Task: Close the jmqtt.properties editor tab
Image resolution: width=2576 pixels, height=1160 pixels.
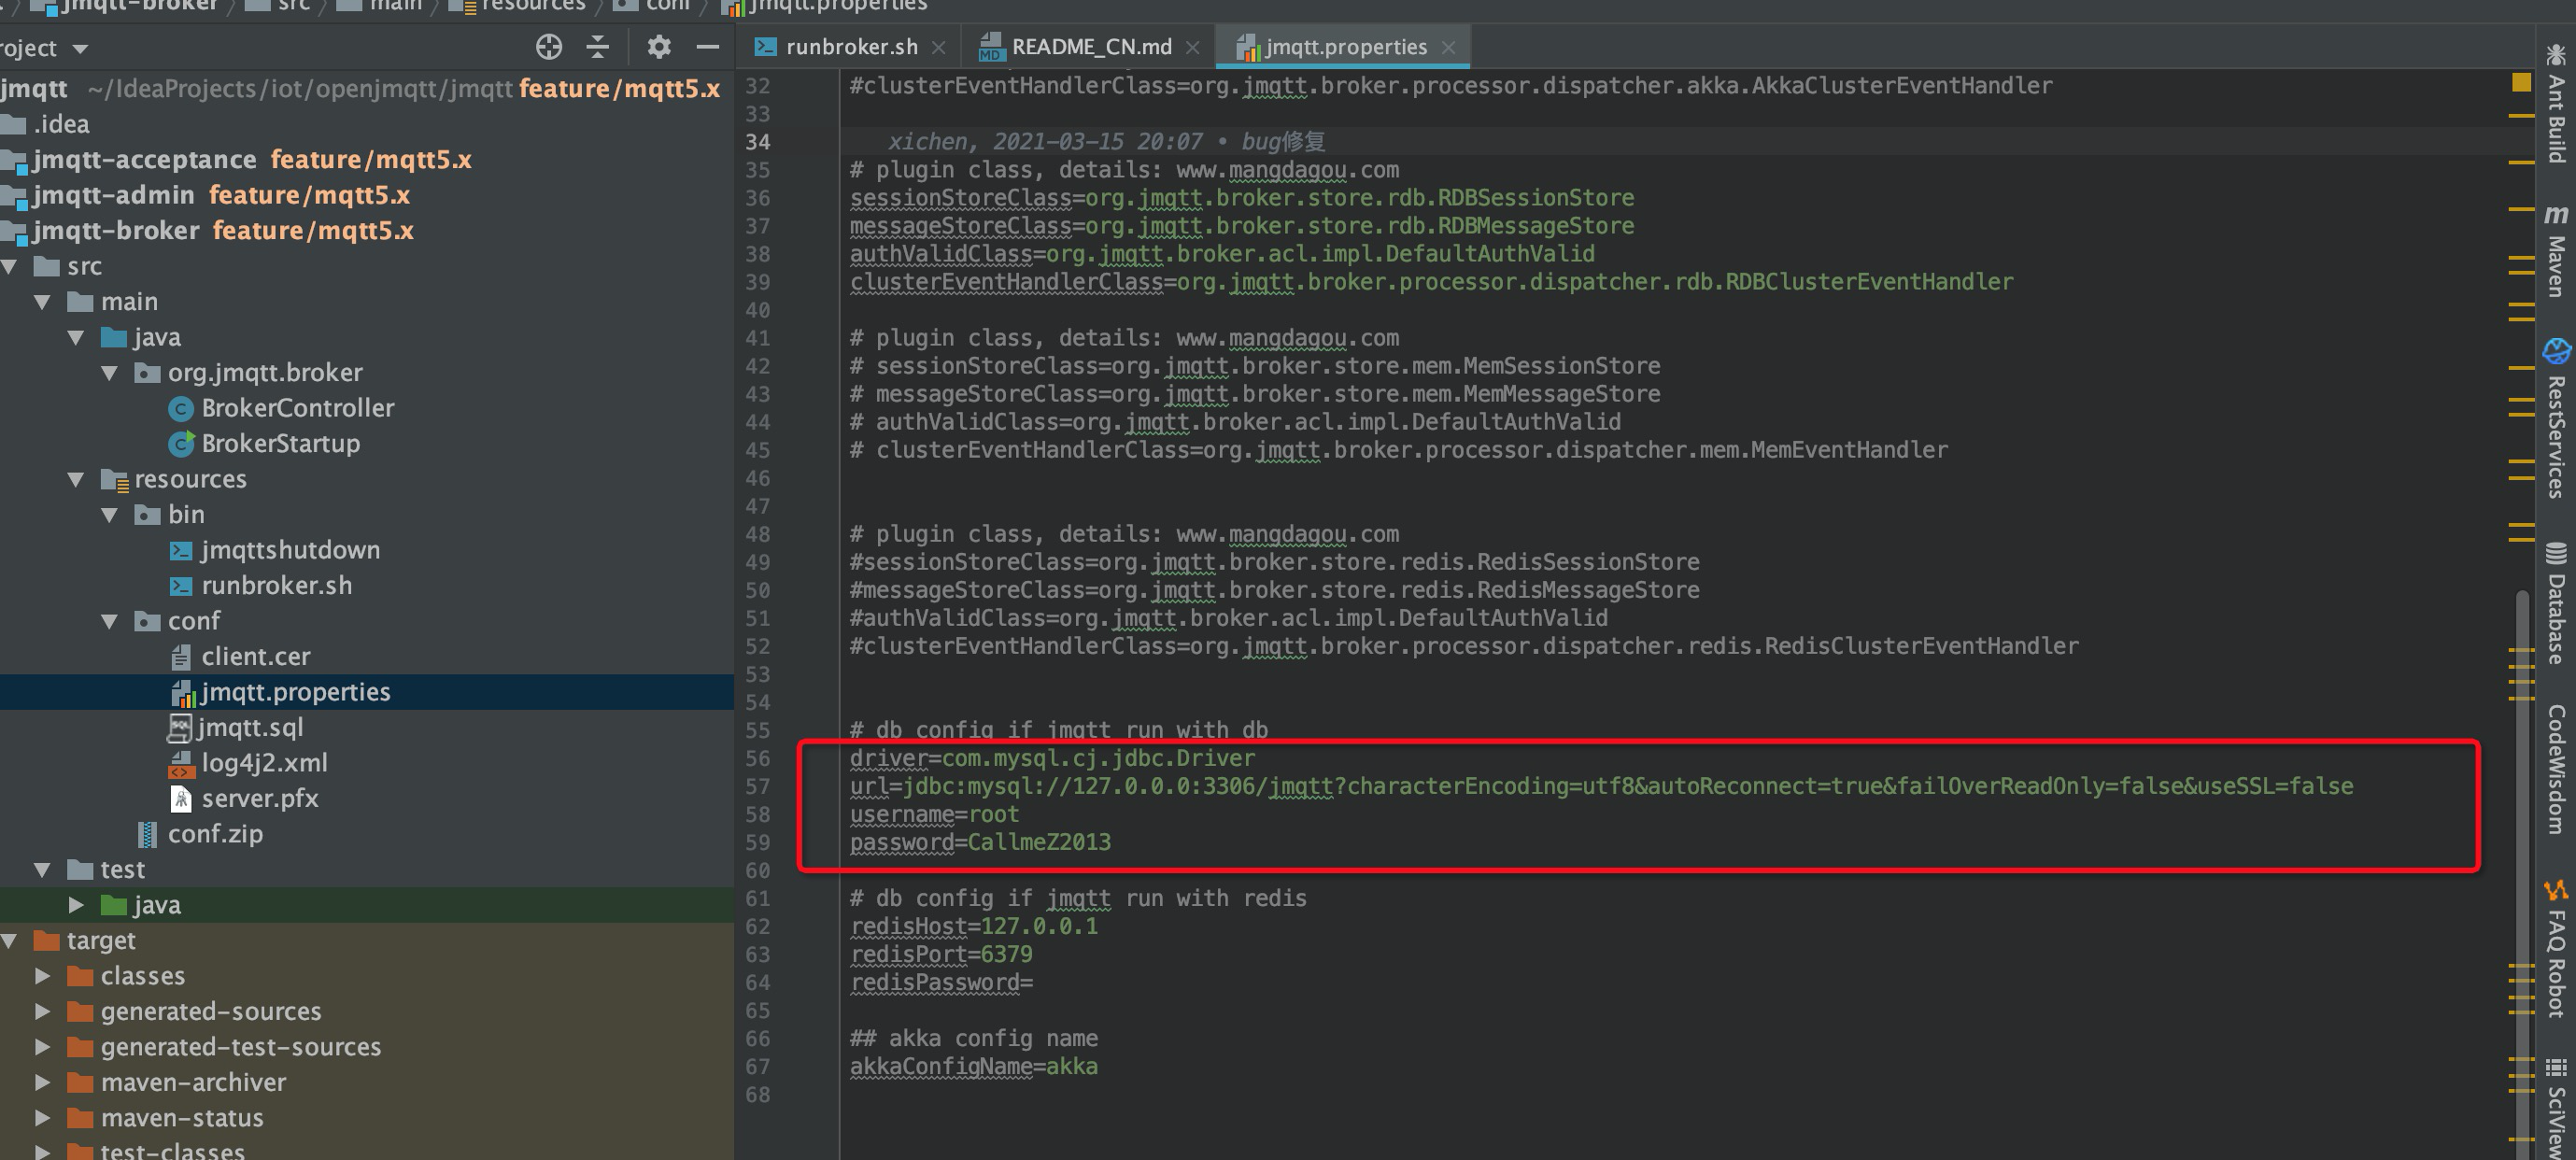Action: tap(1449, 47)
